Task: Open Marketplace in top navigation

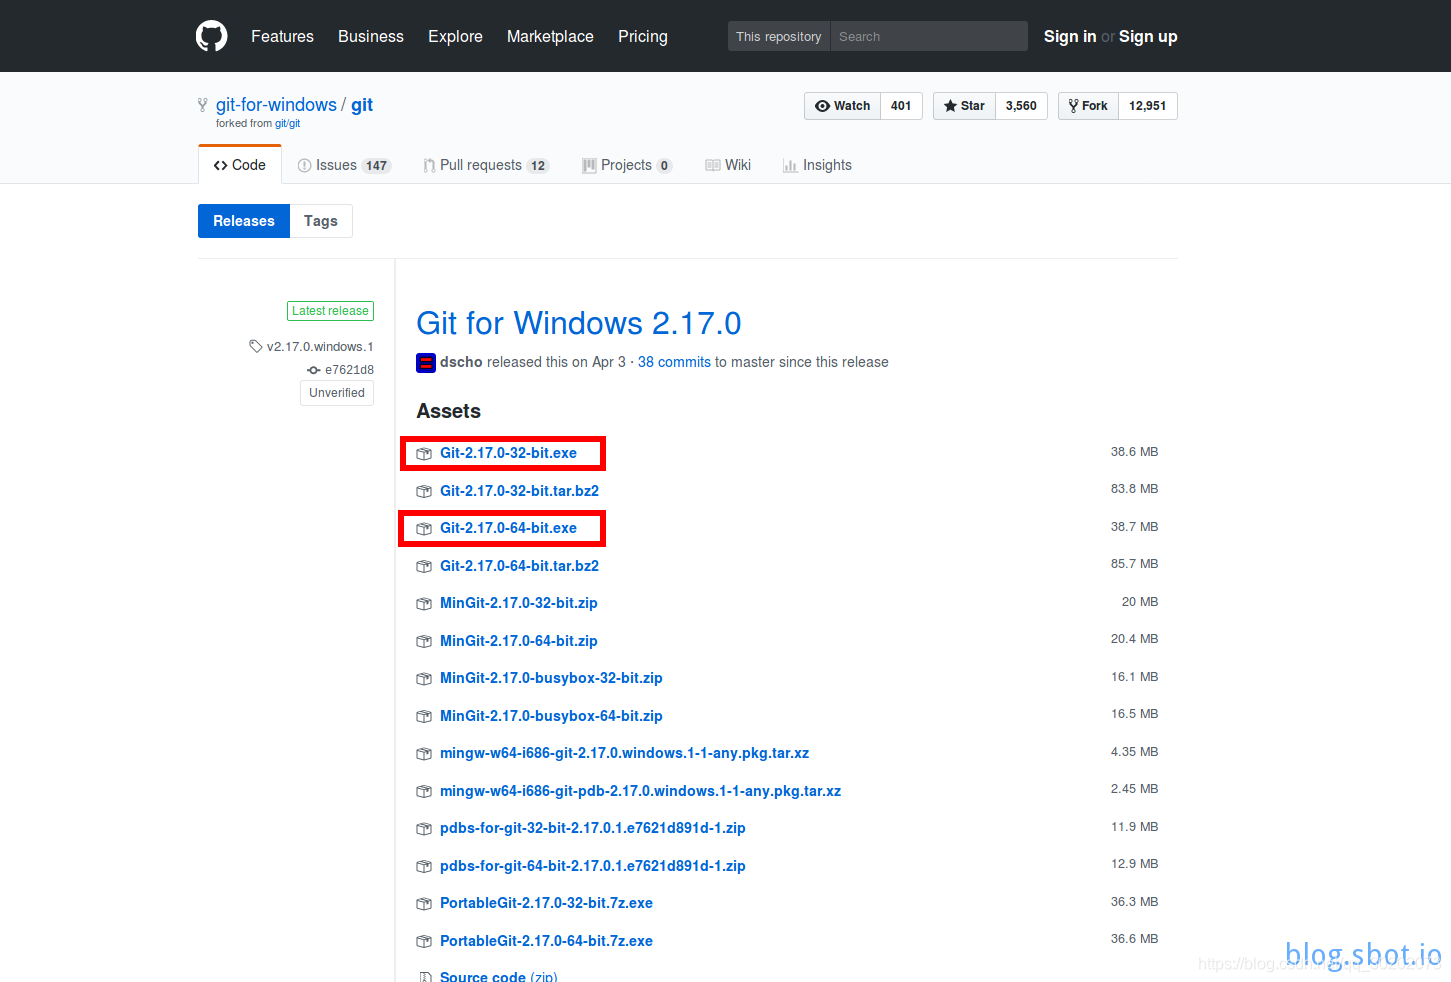Action: point(550,36)
